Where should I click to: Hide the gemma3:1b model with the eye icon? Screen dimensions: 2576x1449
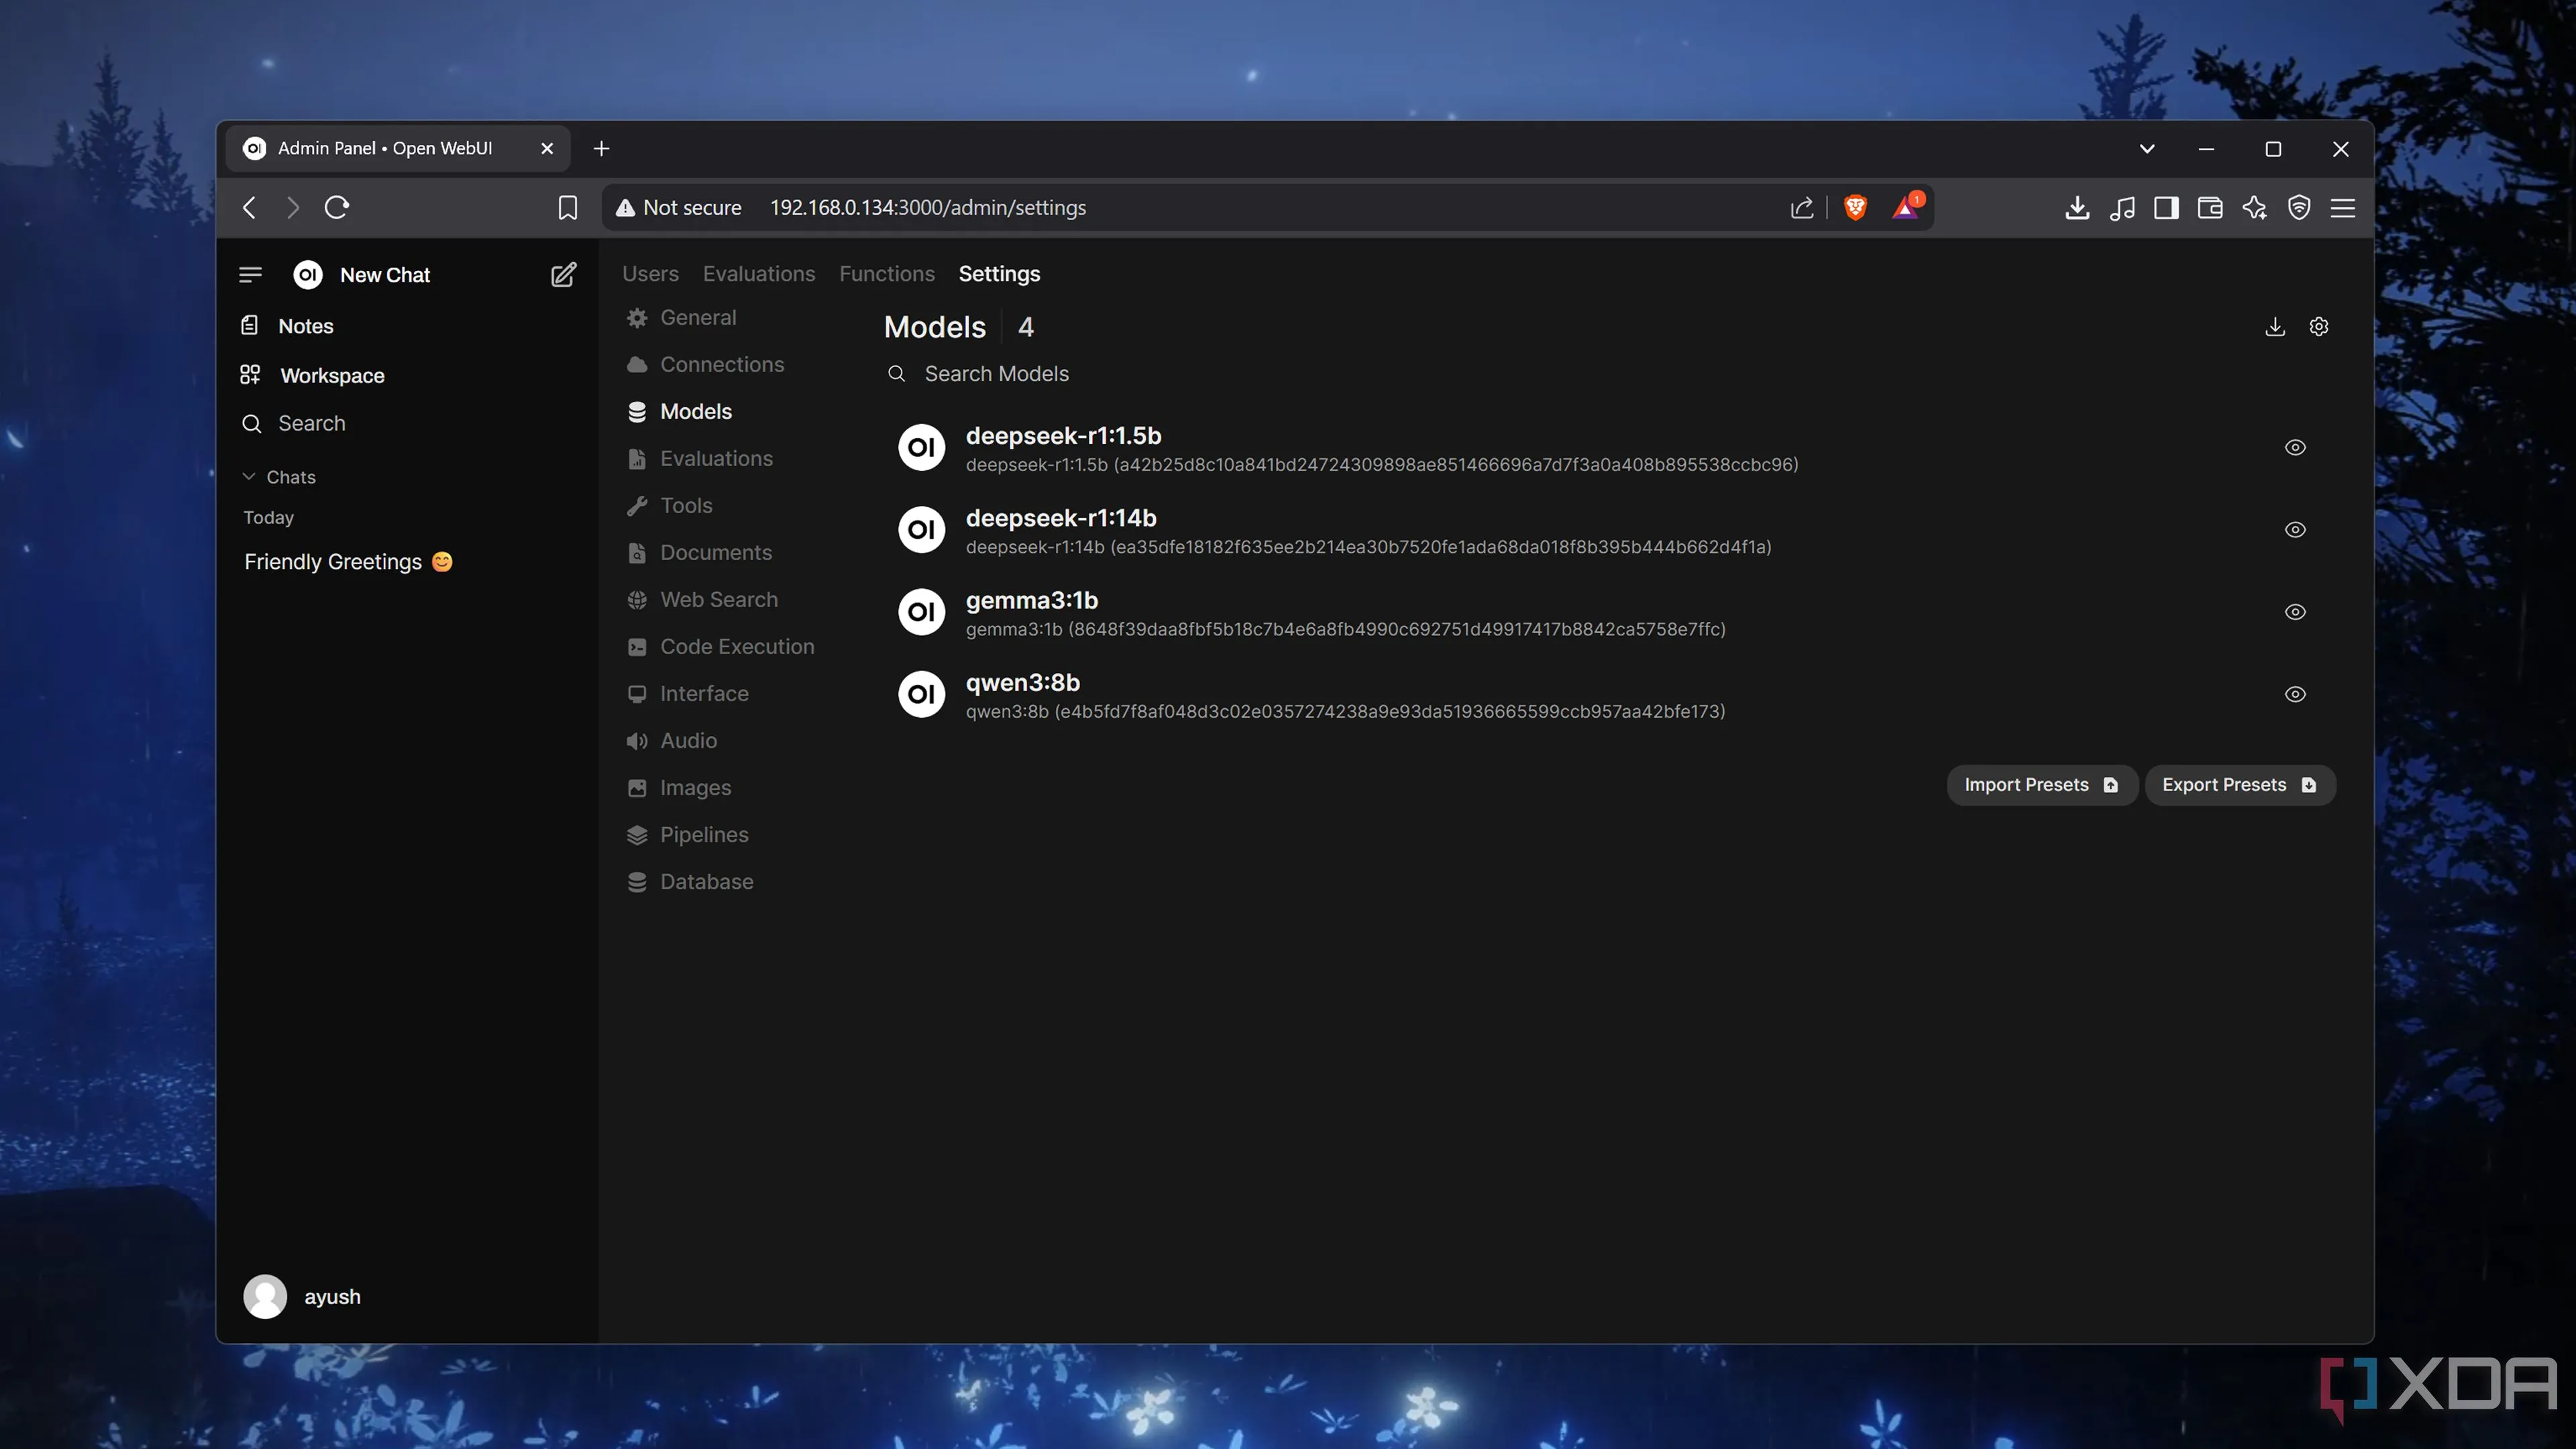2295,612
